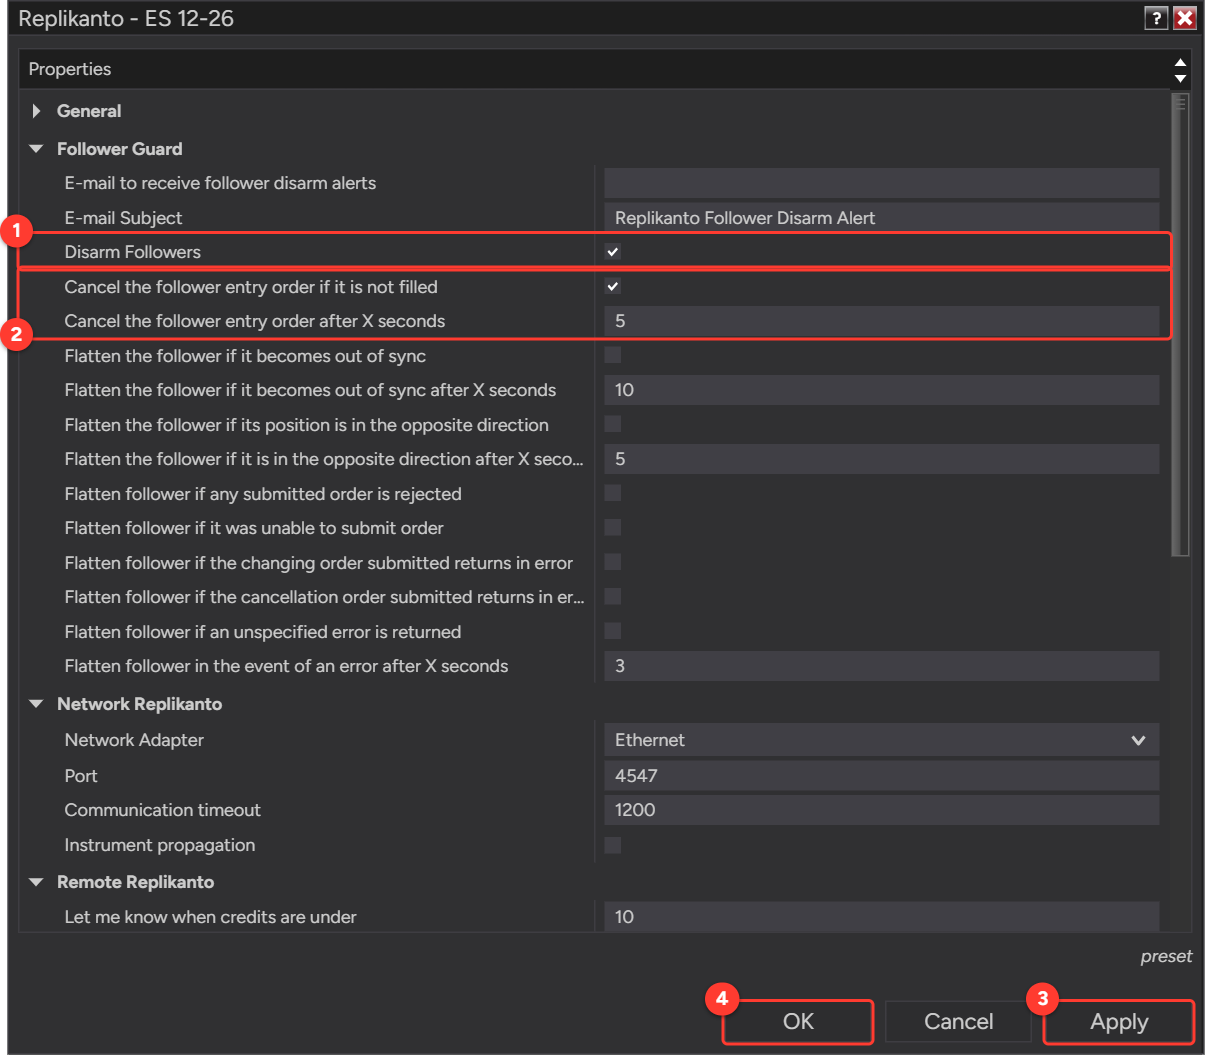This screenshot has width=1205, height=1055.
Task: Click the Properties panel down arrow
Action: 1181,78
